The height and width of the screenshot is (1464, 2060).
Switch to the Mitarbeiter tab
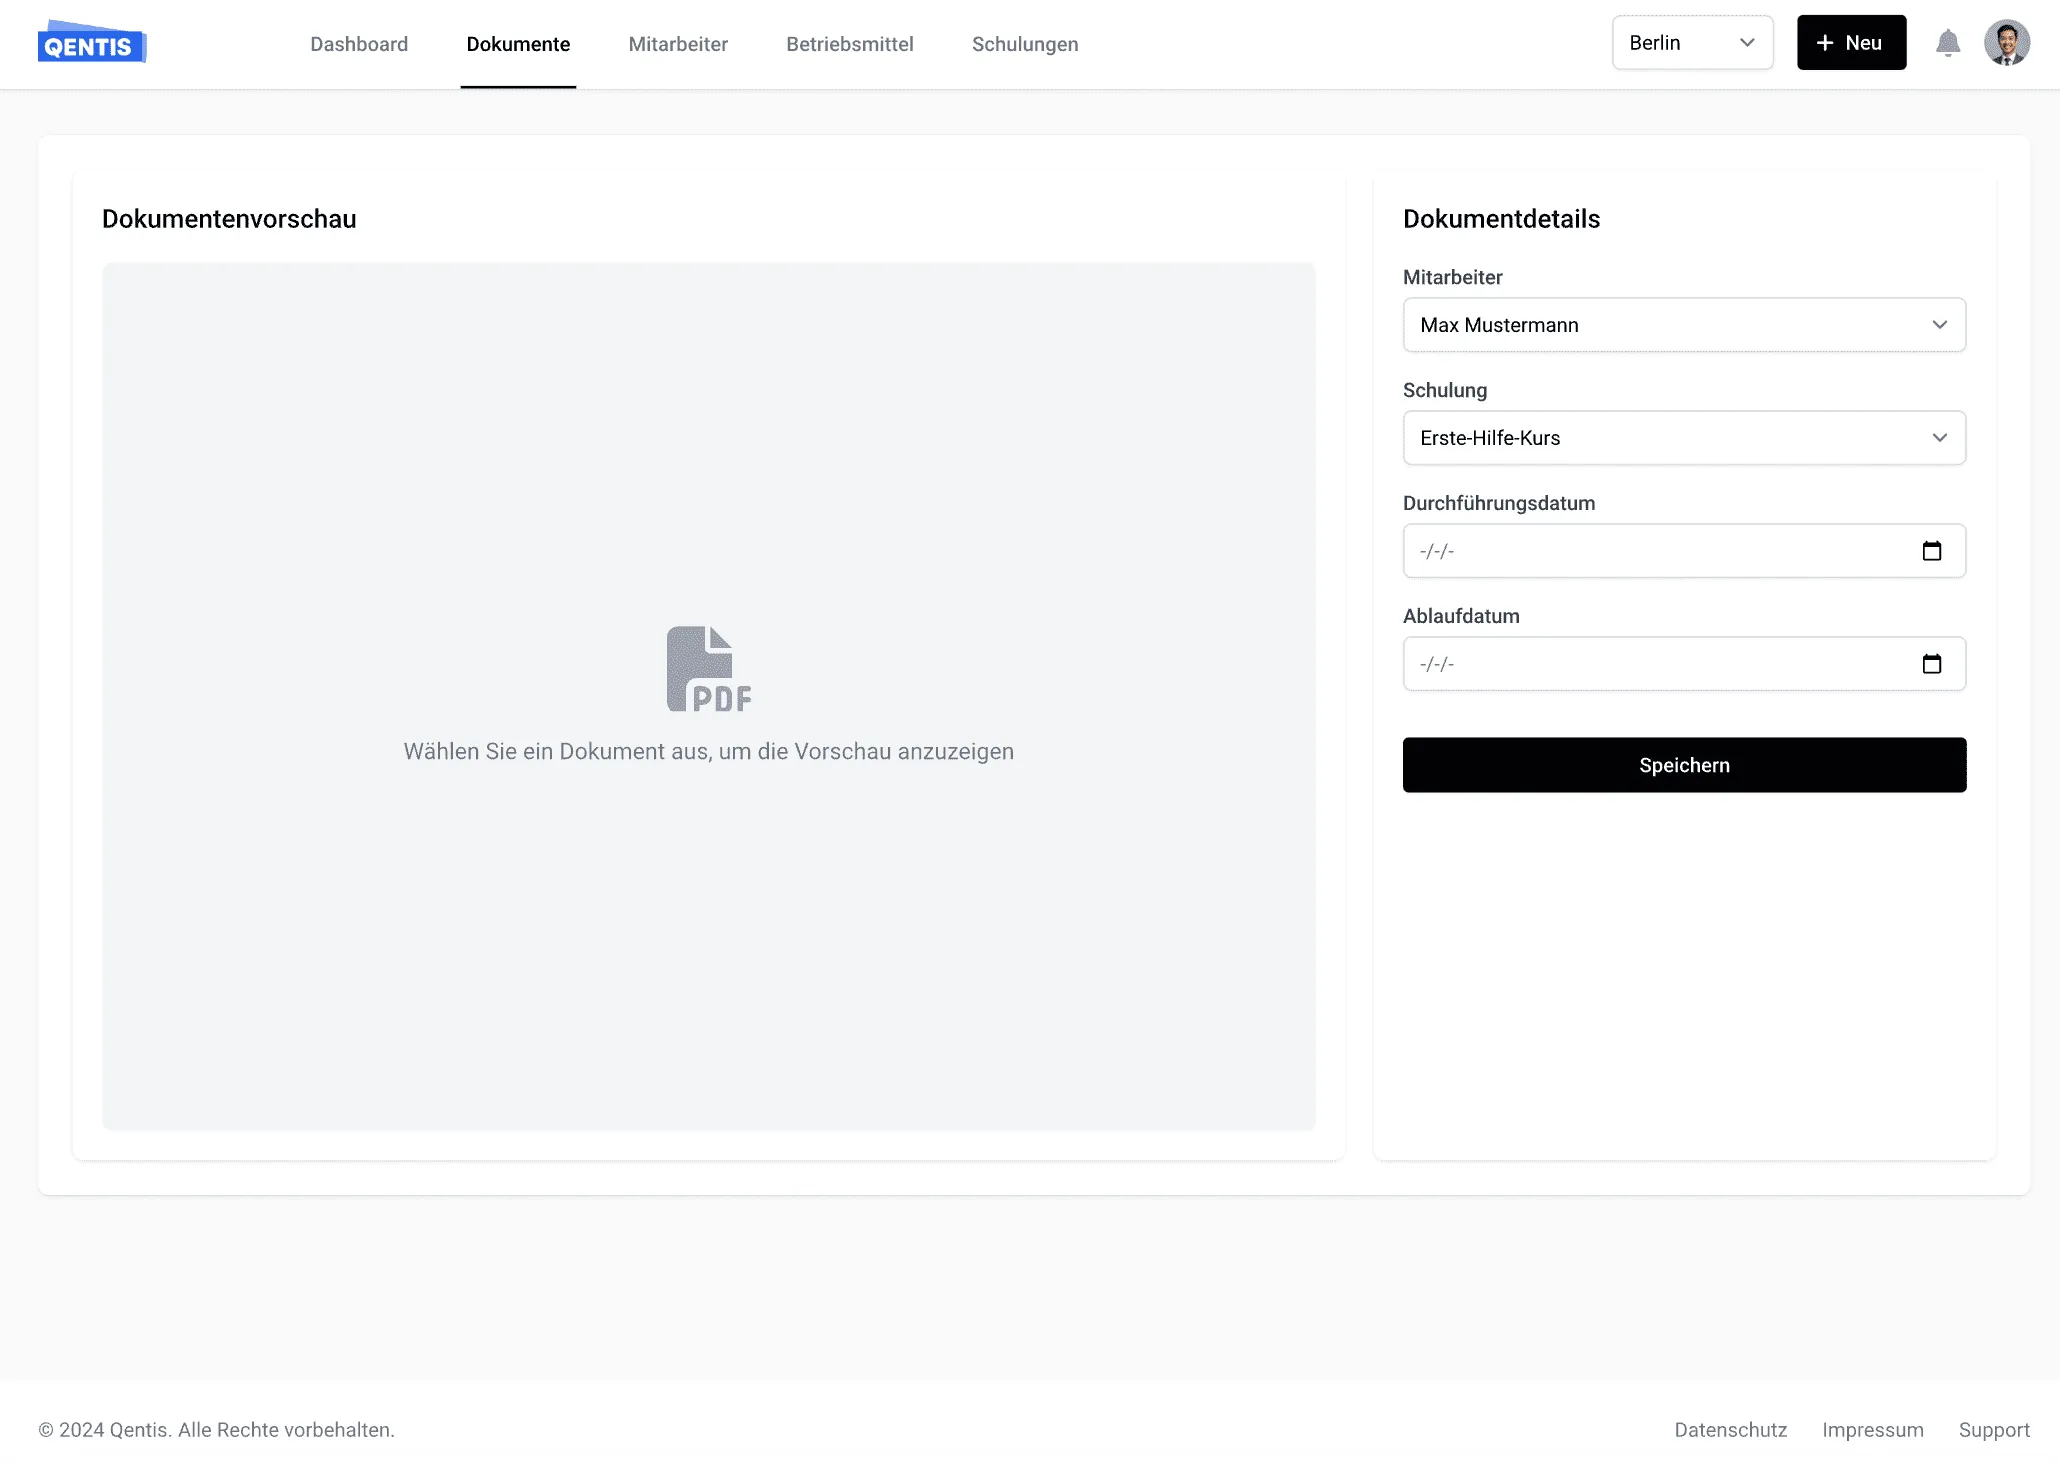click(x=678, y=44)
